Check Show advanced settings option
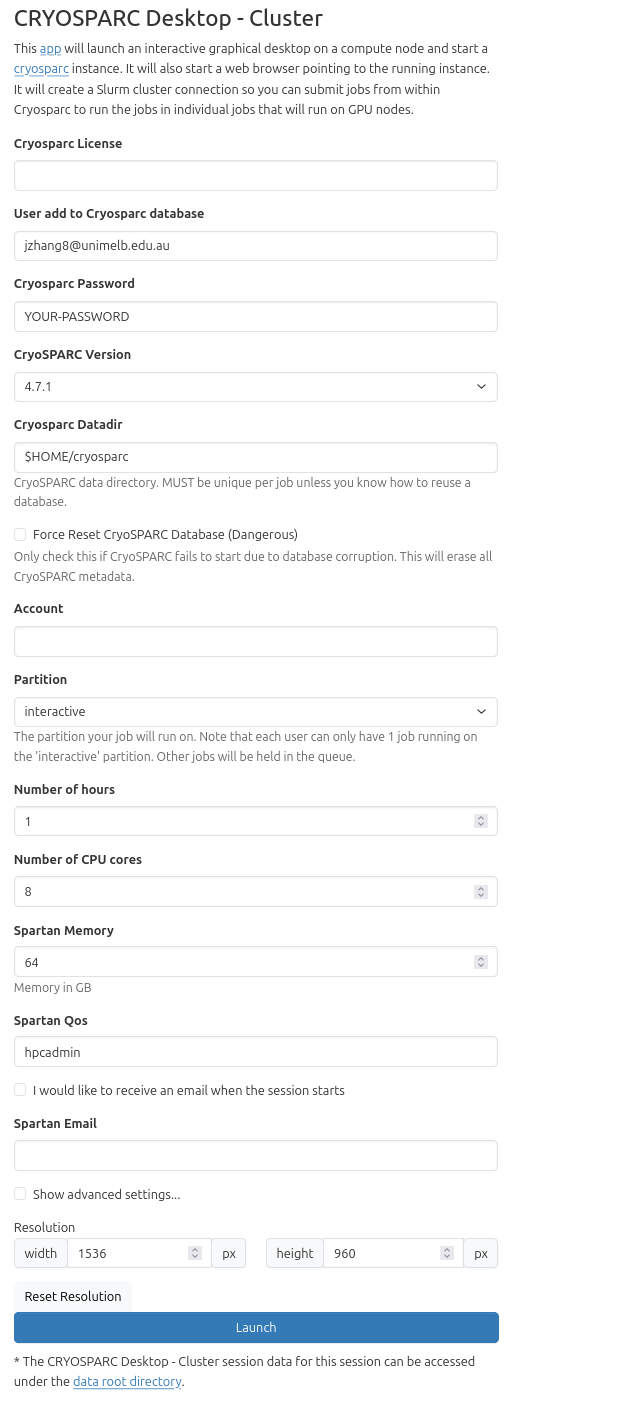Screen dimensions: 642x1418 point(20,1194)
